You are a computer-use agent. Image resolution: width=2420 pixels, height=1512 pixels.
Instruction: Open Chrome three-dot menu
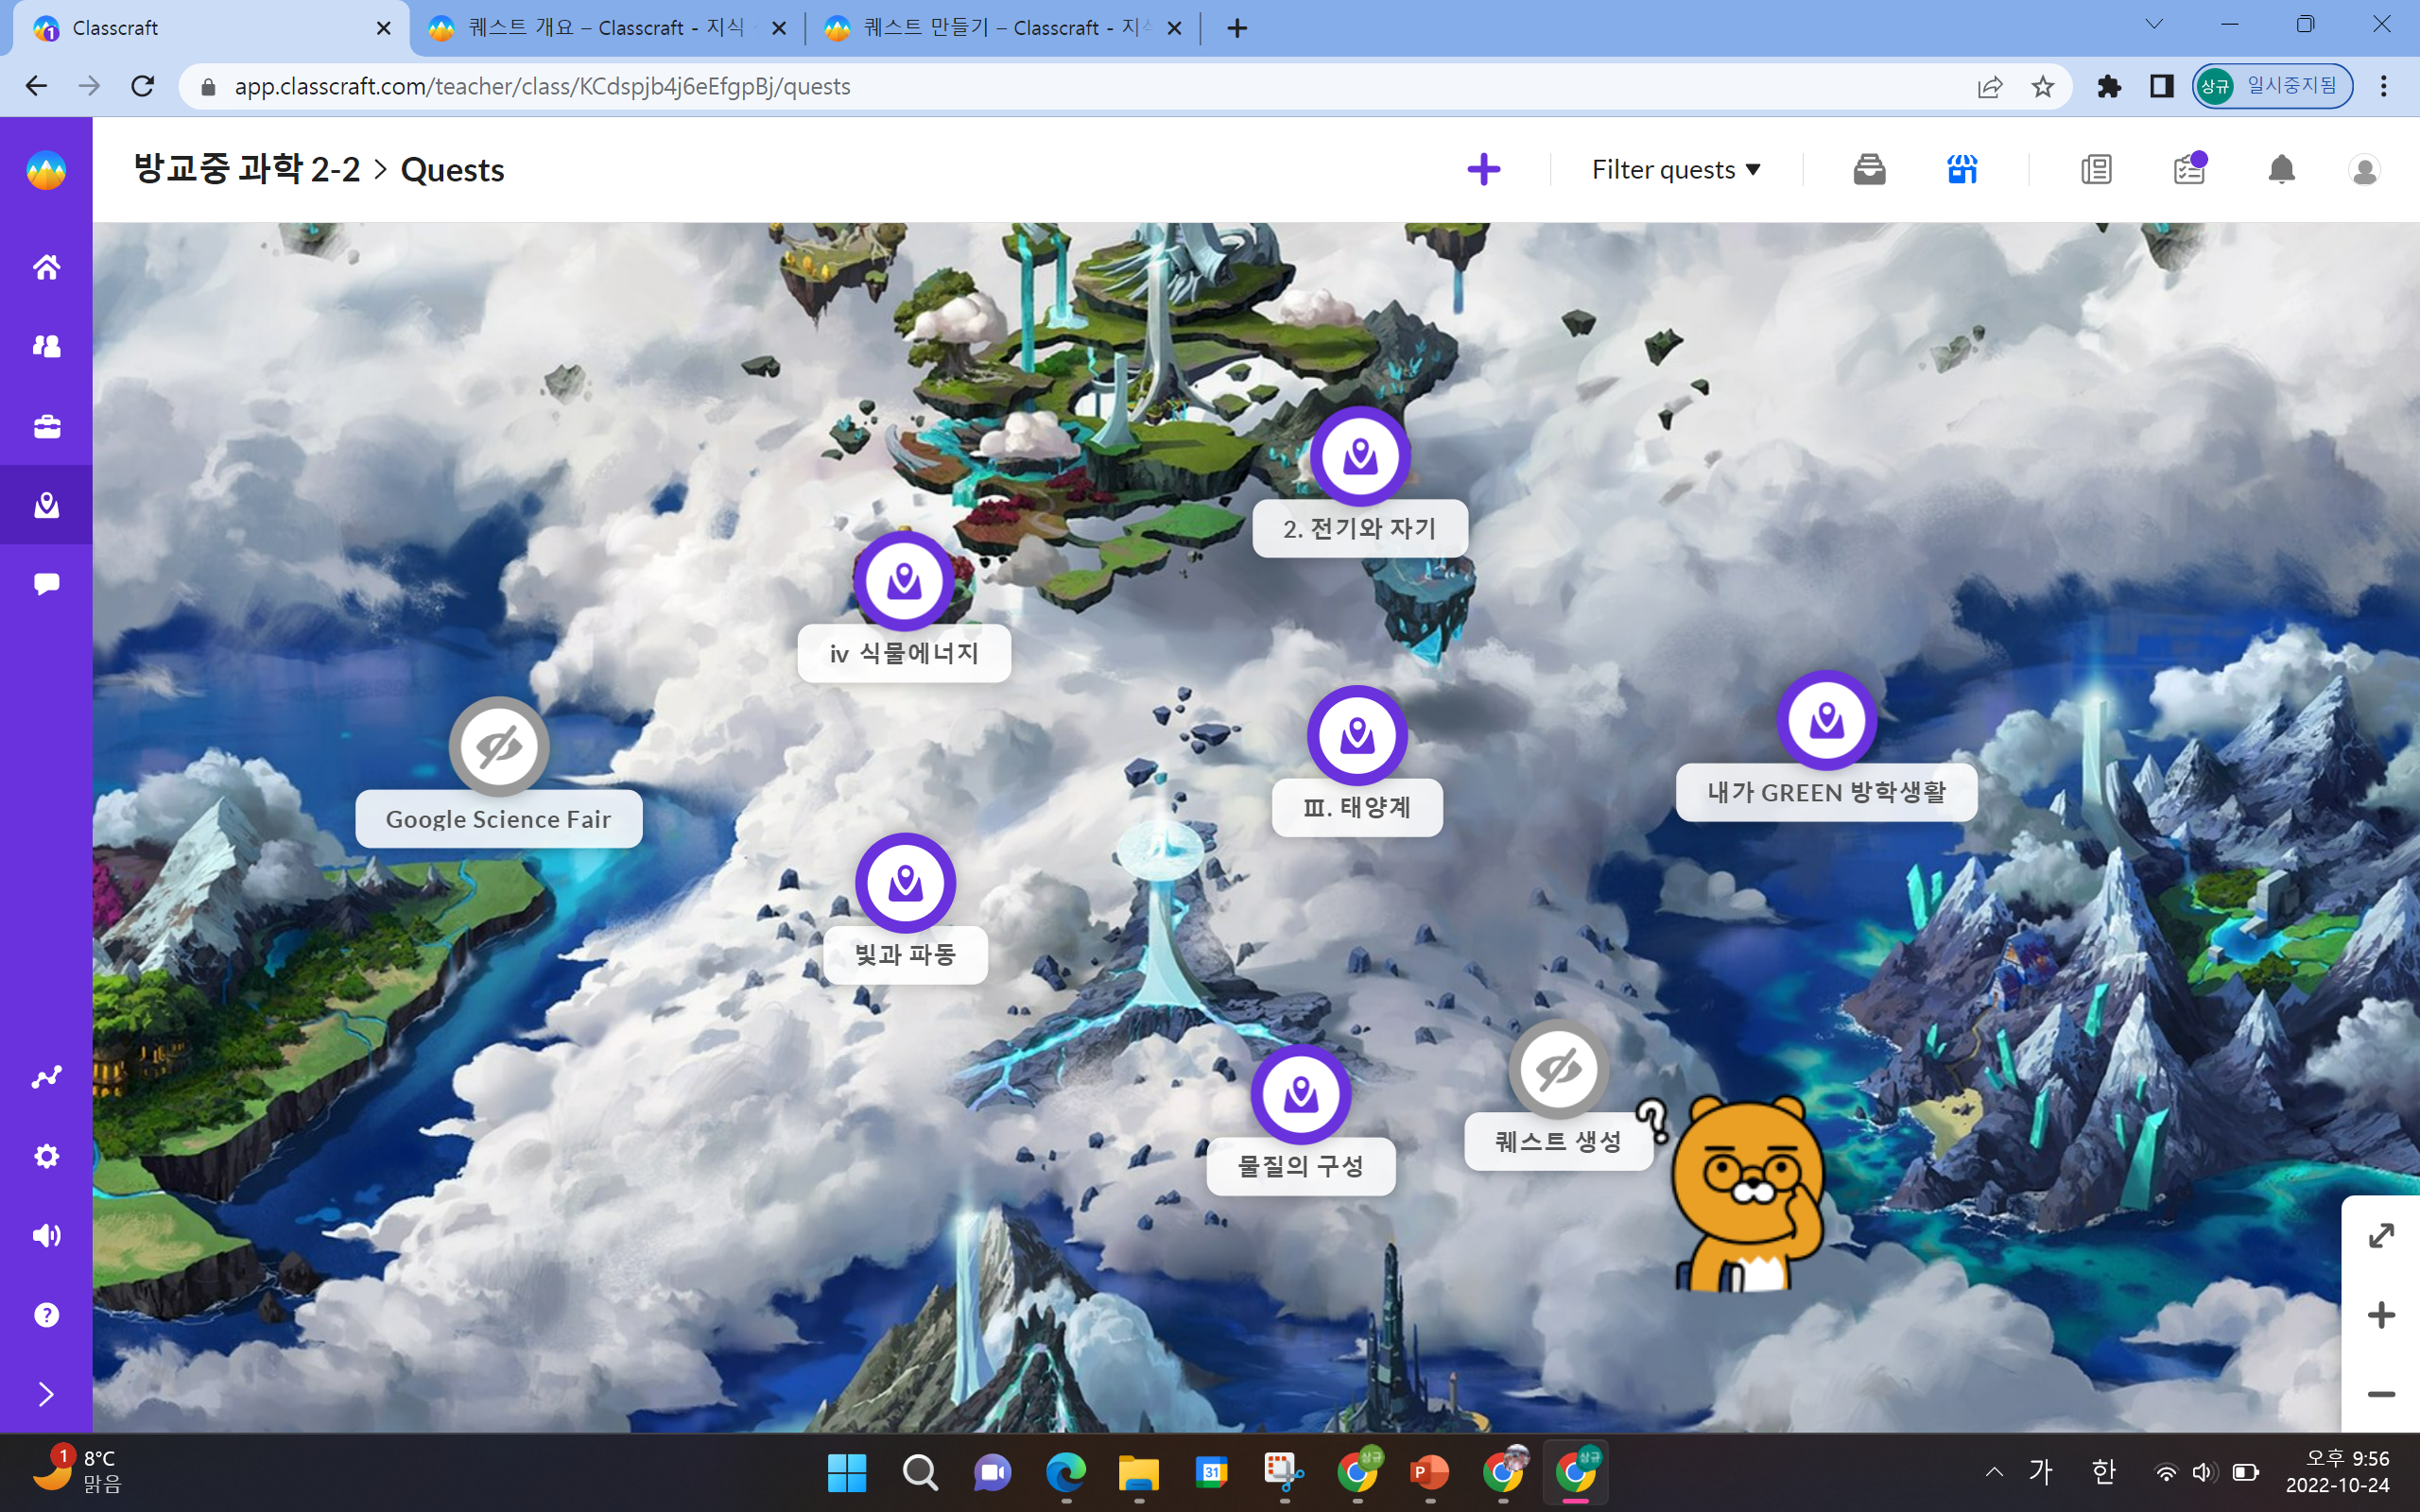coord(2384,87)
